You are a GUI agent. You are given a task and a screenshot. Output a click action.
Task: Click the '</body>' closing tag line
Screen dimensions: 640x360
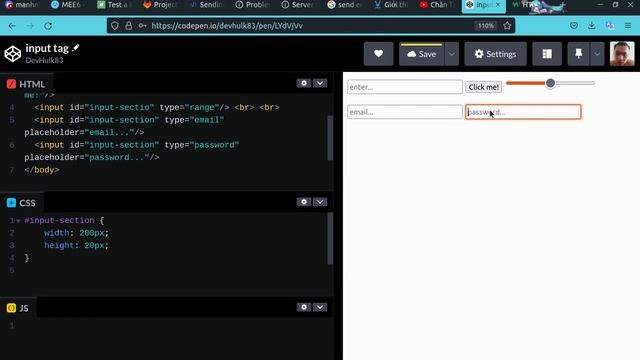tap(42, 170)
